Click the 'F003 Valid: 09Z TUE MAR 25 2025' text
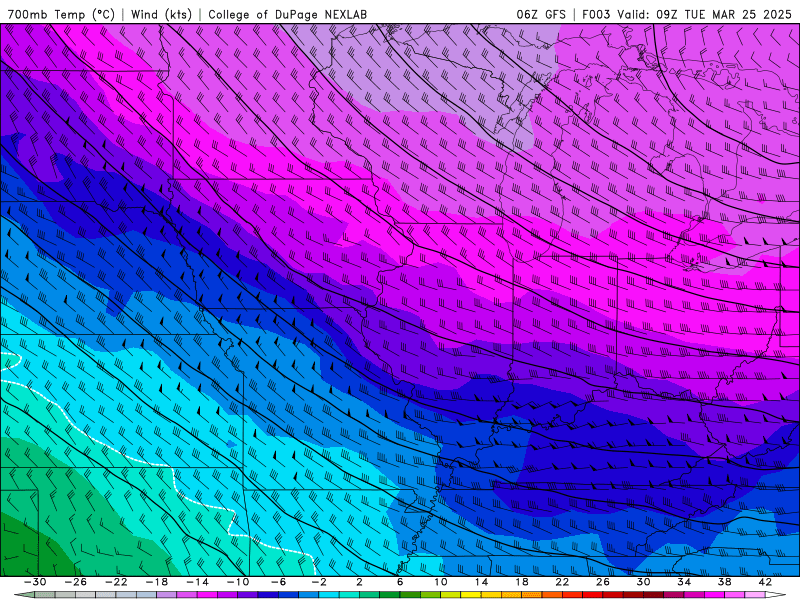This screenshot has height=600, width=800. (687, 15)
